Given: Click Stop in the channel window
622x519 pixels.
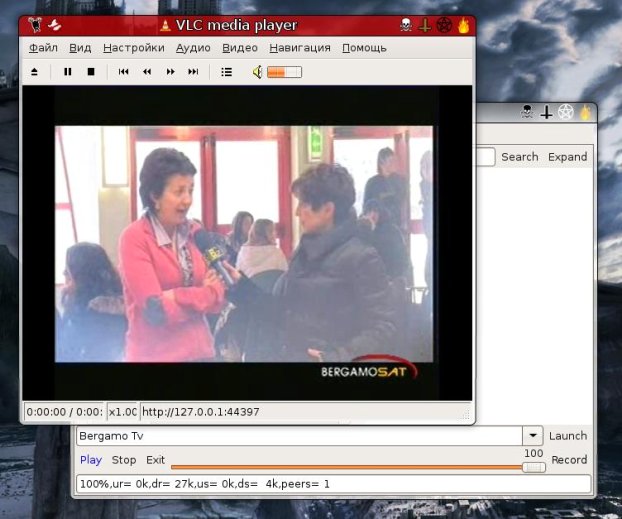Looking at the screenshot, I should coord(124,460).
